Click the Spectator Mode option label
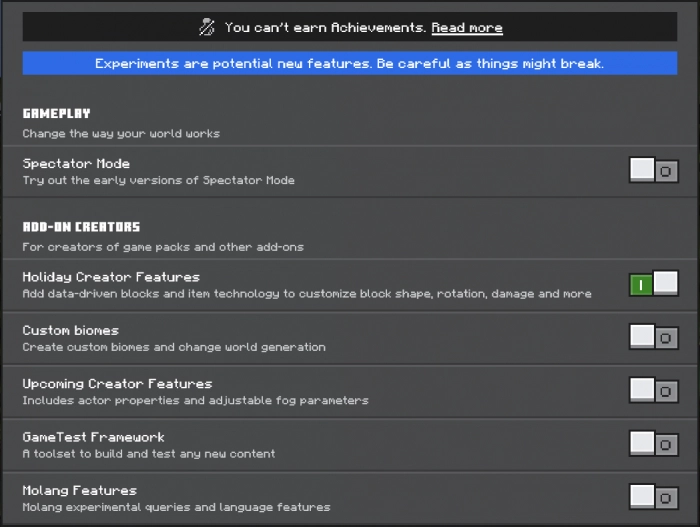Screen dimensions: 700x527 click(x=76, y=163)
